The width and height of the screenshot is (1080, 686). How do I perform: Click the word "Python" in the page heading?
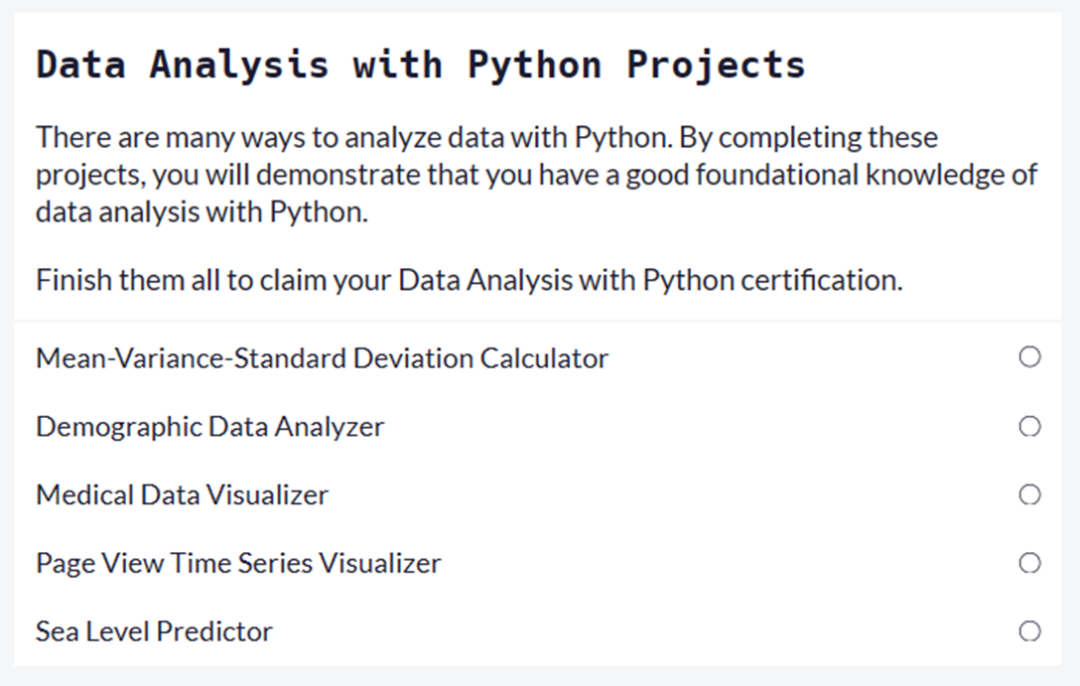coord(535,65)
